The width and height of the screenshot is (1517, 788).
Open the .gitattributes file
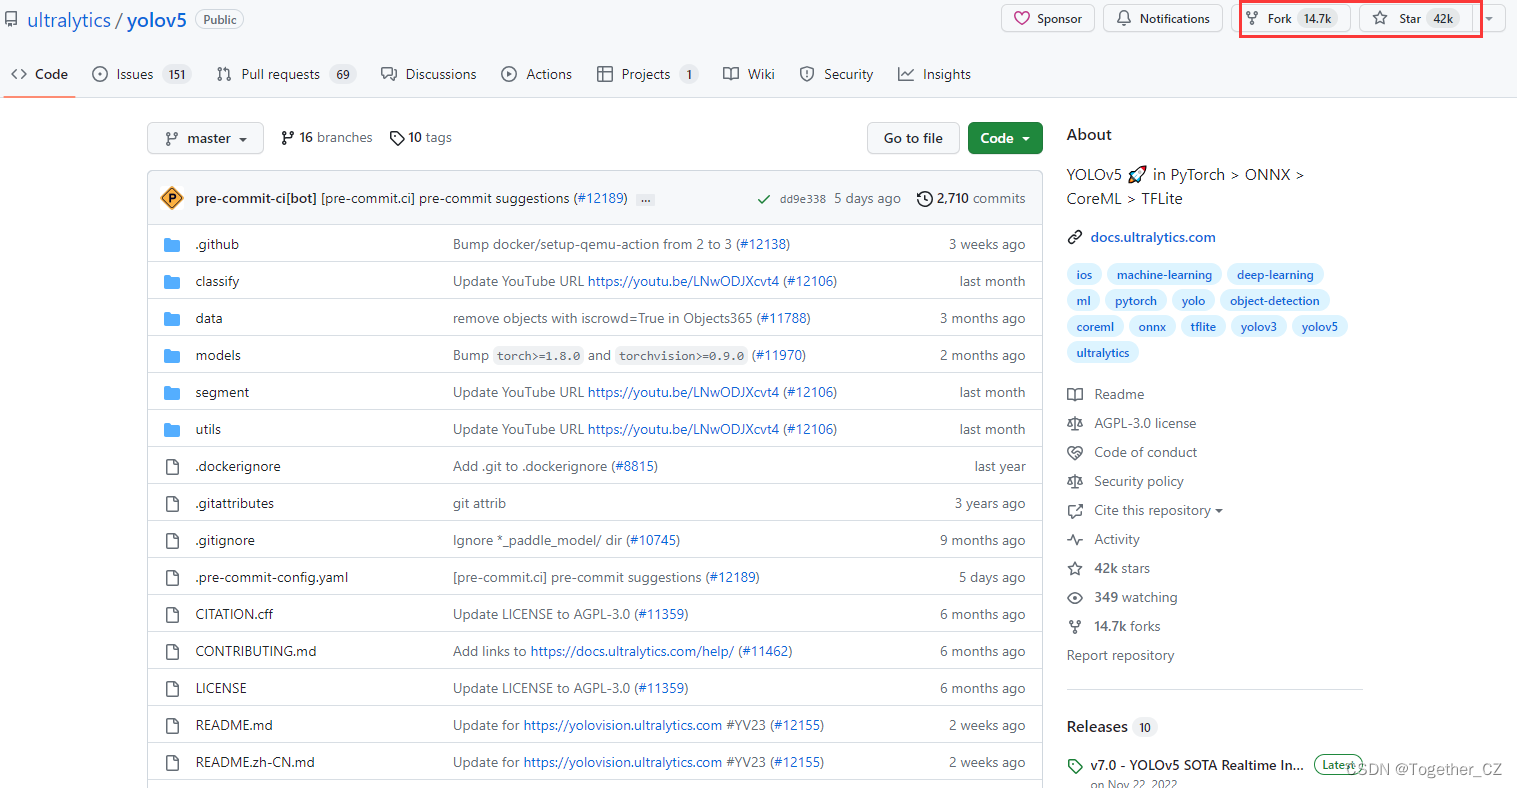pos(234,504)
